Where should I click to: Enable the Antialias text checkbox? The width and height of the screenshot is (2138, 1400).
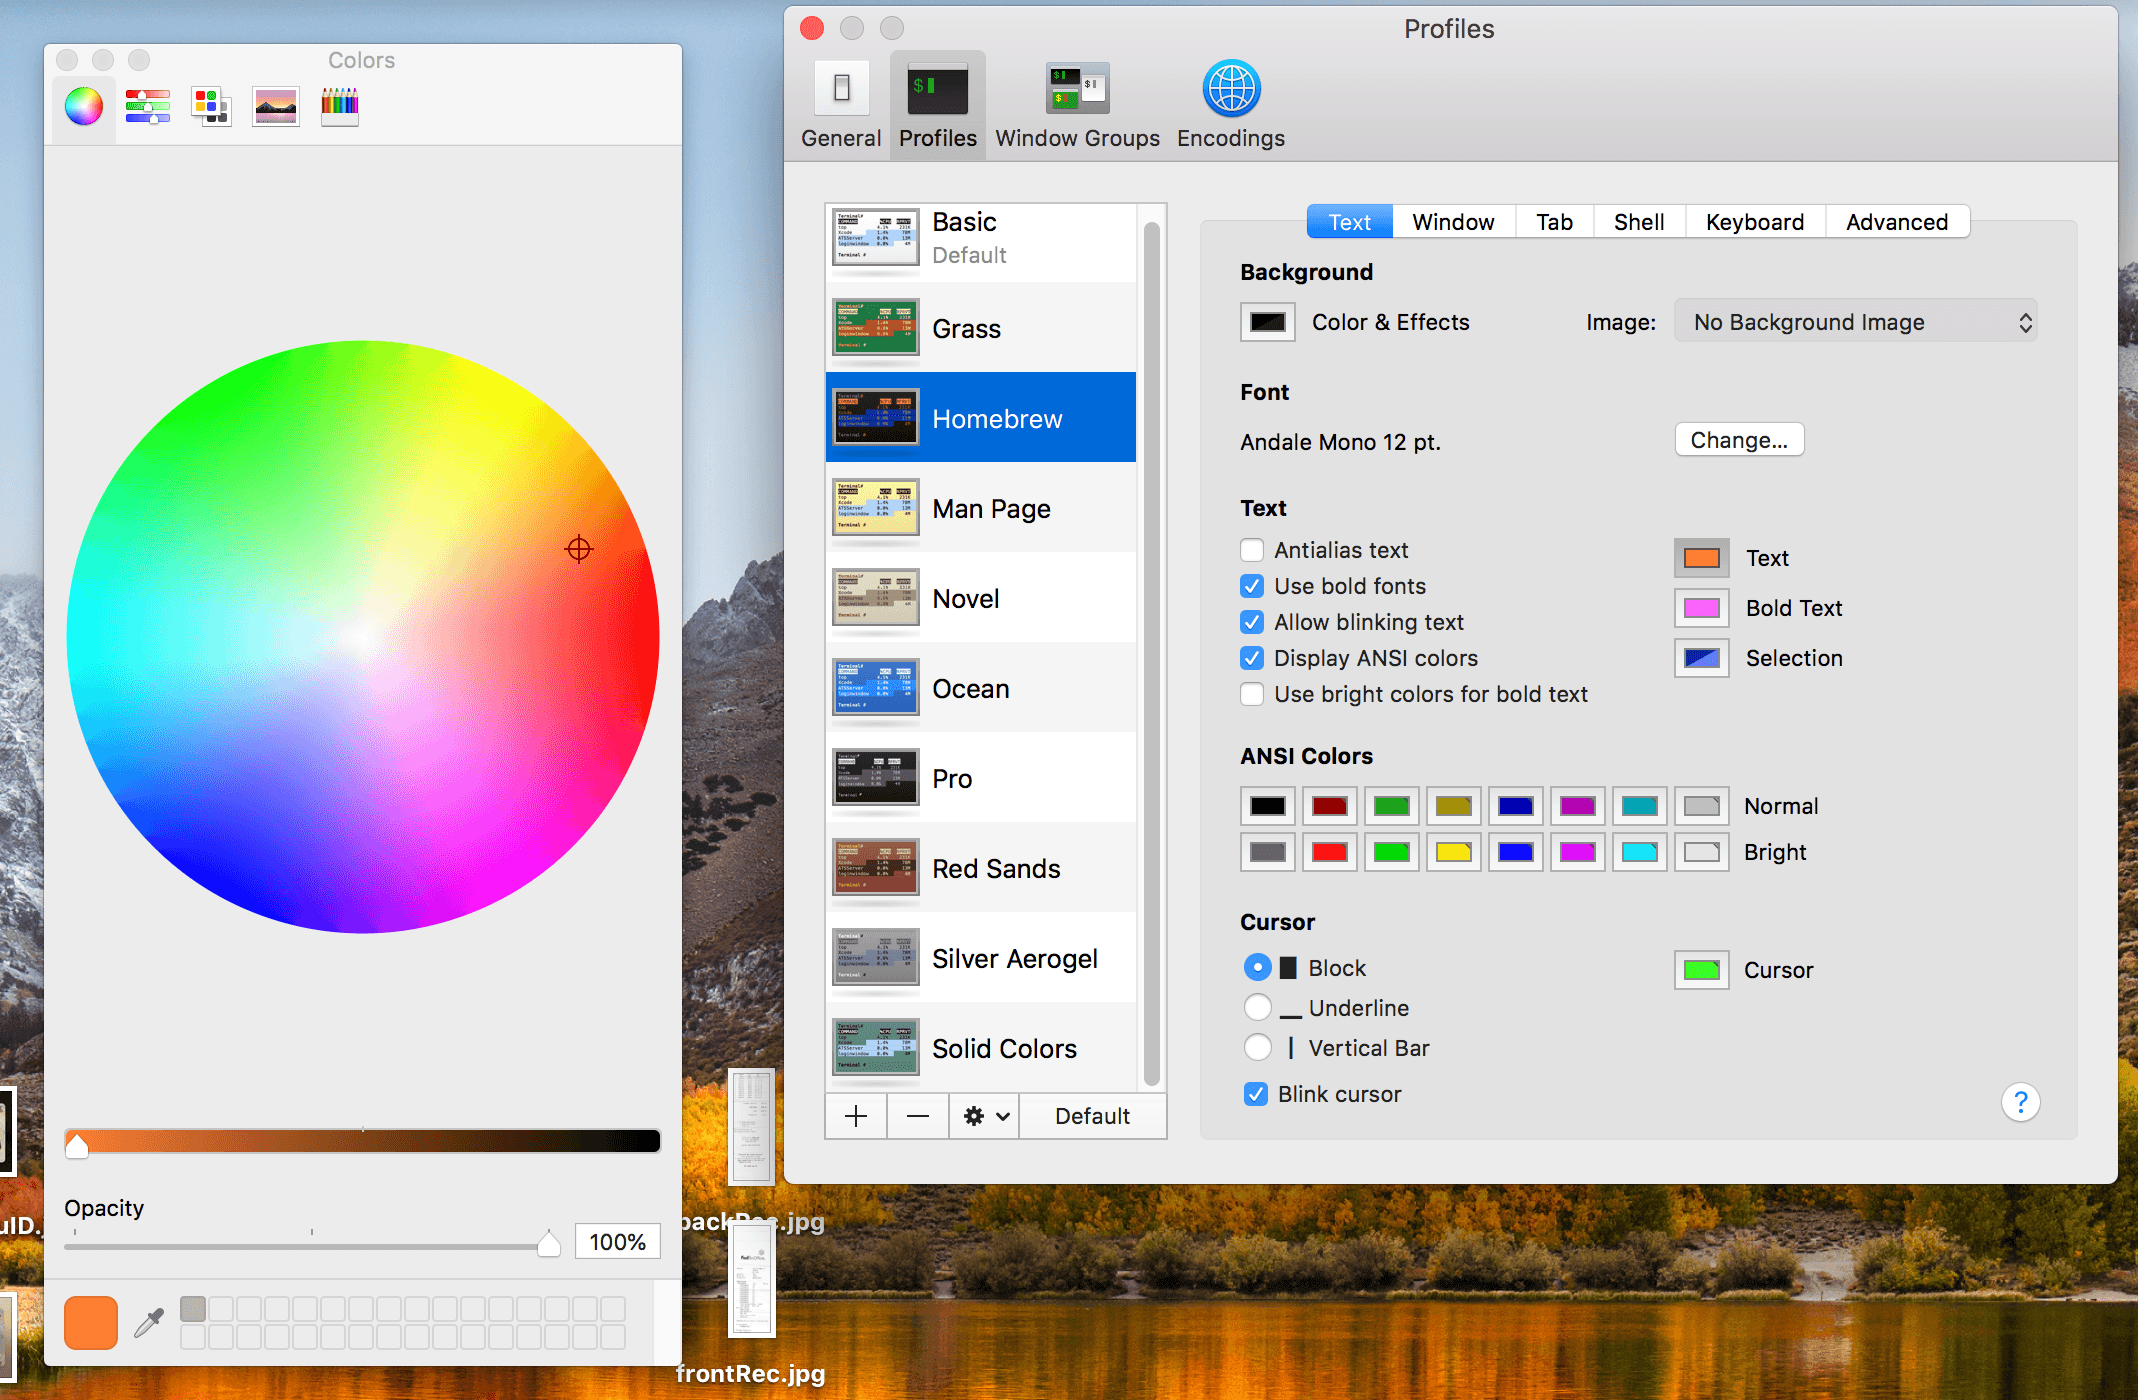tap(1252, 550)
